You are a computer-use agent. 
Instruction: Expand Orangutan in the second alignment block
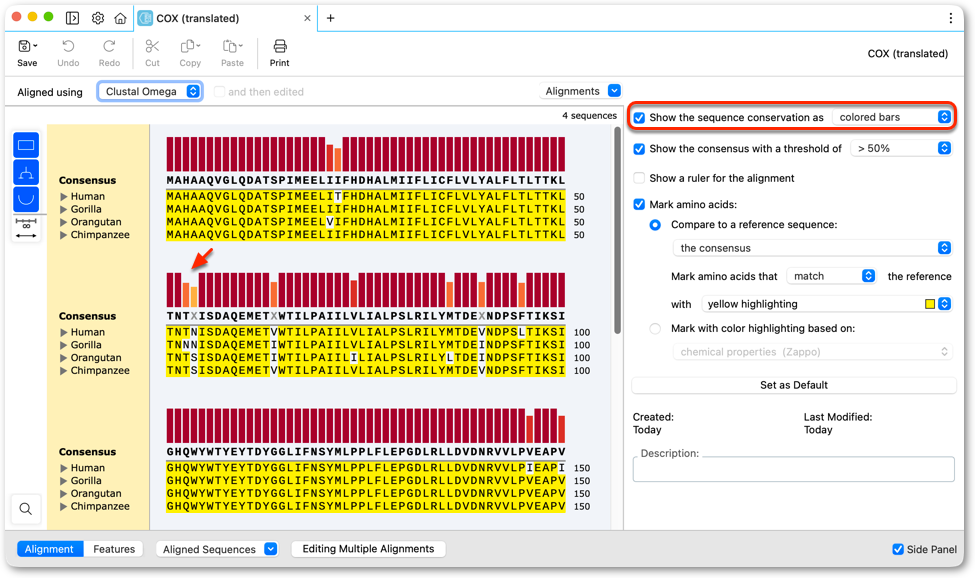pyautogui.click(x=63, y=357)
